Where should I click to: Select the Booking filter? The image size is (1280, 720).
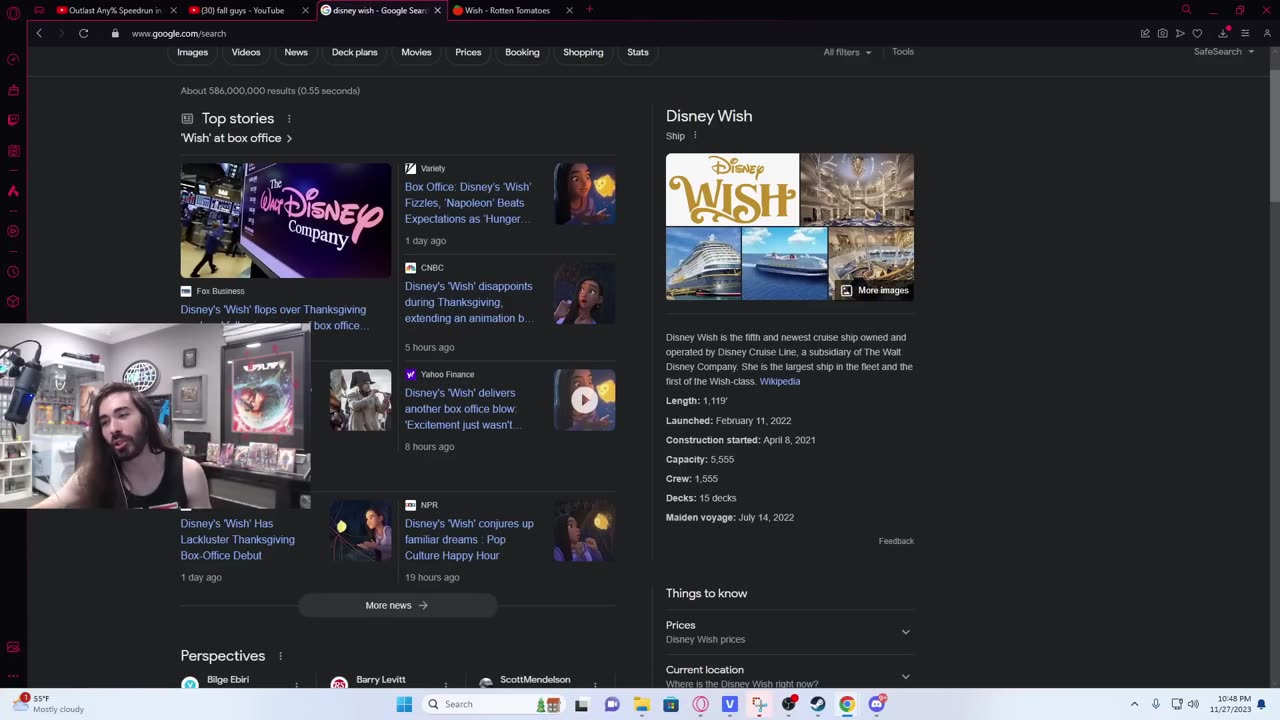tap(522, 52)
